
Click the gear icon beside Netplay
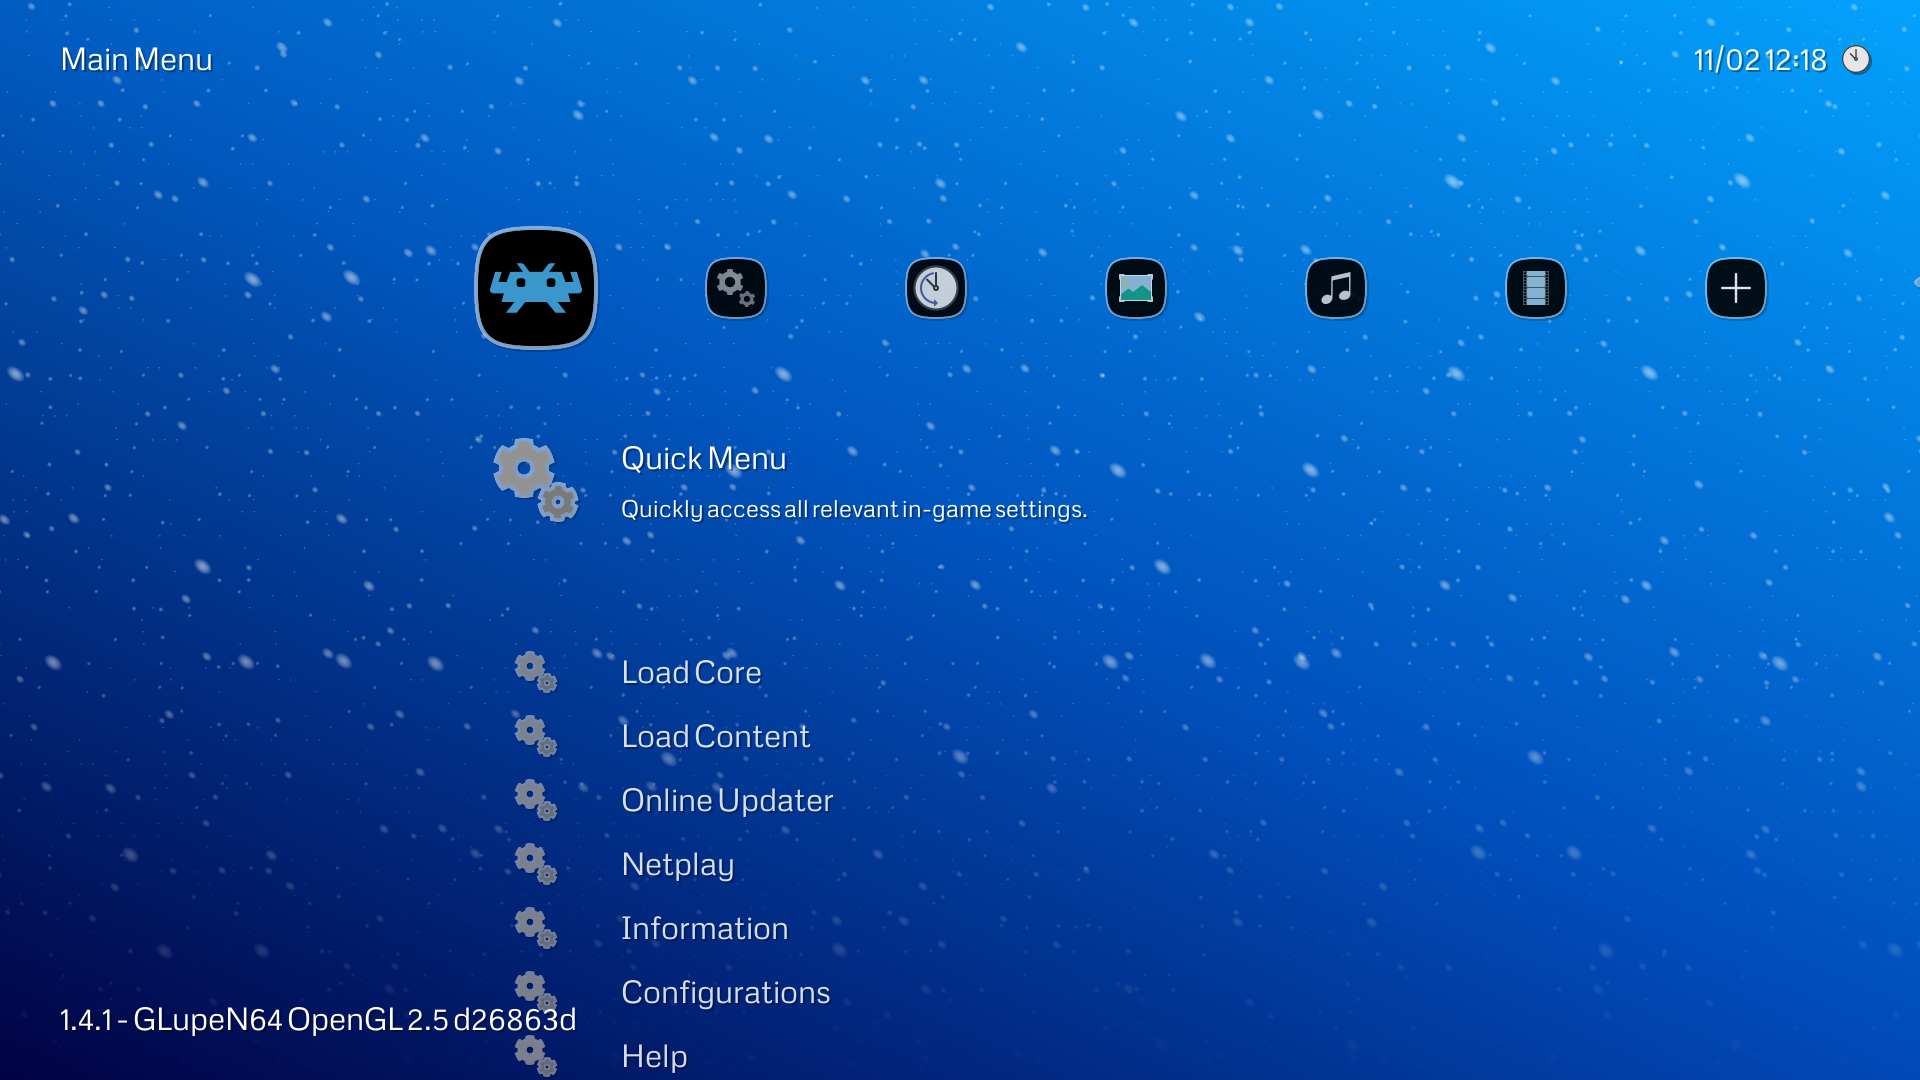pyautogui.click(x=536, y=864)
